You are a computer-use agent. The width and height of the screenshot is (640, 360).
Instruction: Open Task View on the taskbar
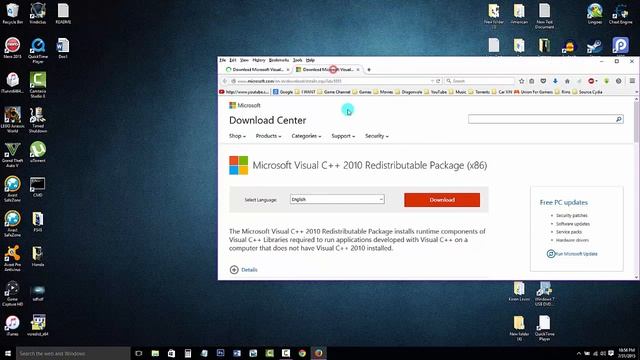coord(138,353)
